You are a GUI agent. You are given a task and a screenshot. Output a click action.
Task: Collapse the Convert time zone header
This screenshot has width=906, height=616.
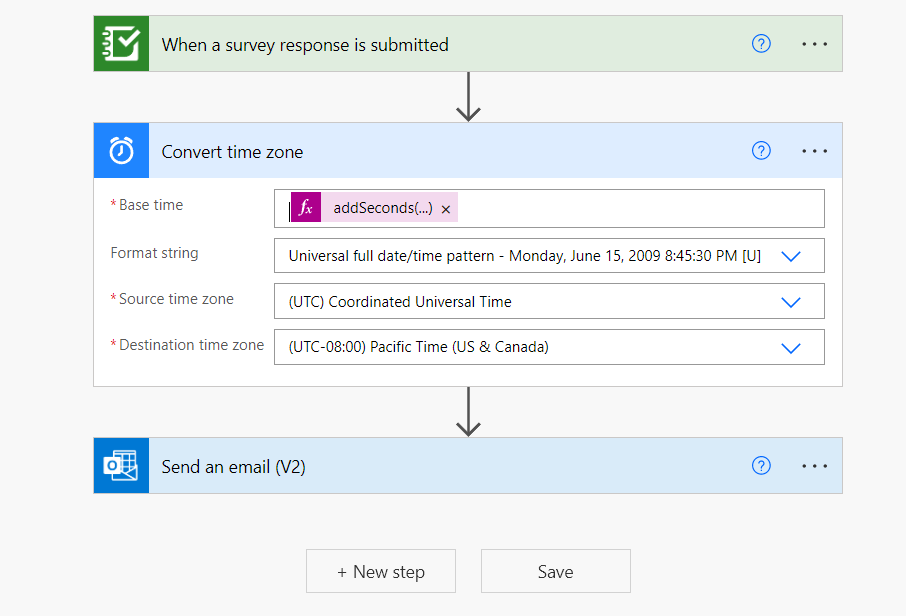point(450,151)
